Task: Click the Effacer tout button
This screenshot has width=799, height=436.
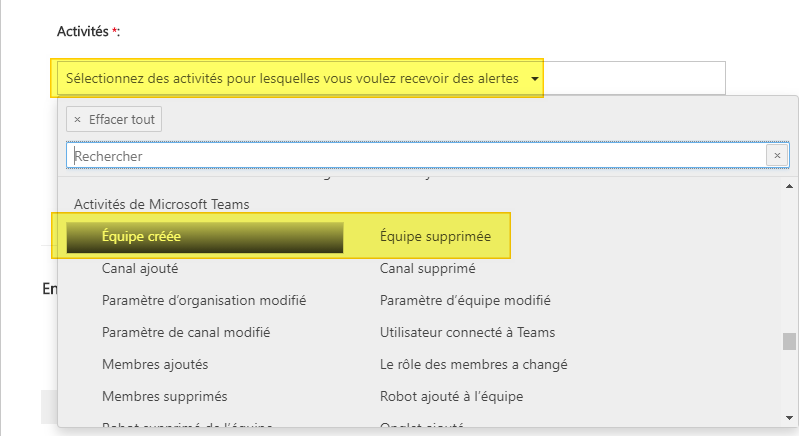Action: coord(114,120)
